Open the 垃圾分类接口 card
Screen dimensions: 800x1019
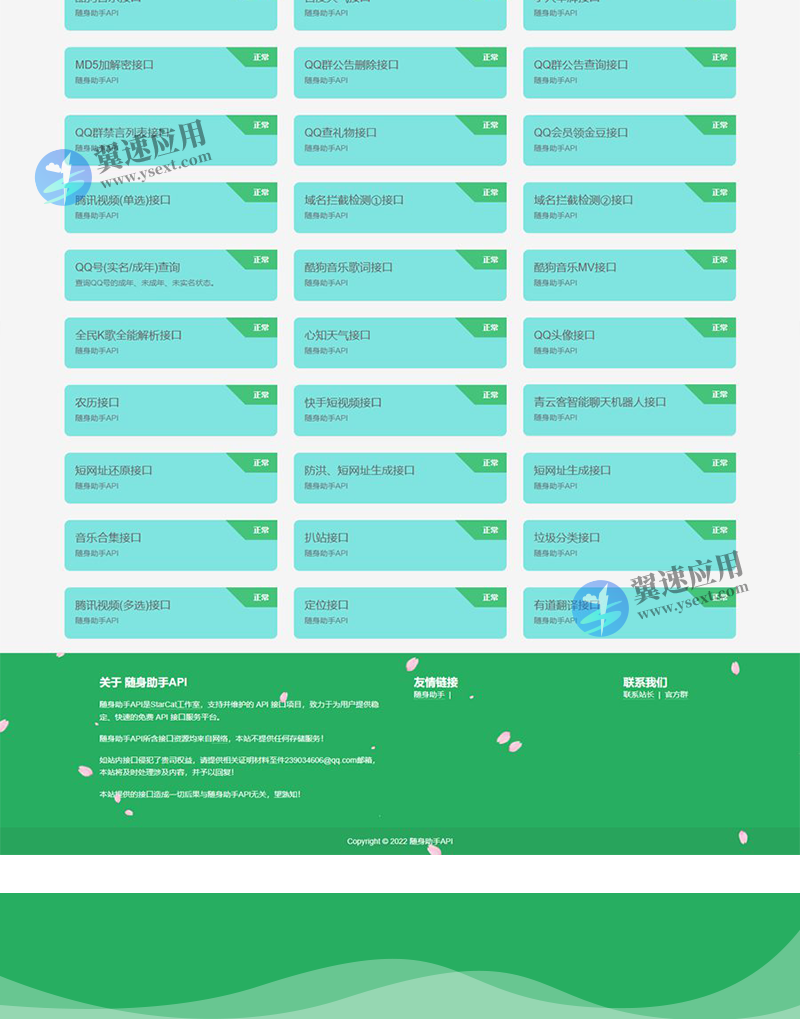628,544
